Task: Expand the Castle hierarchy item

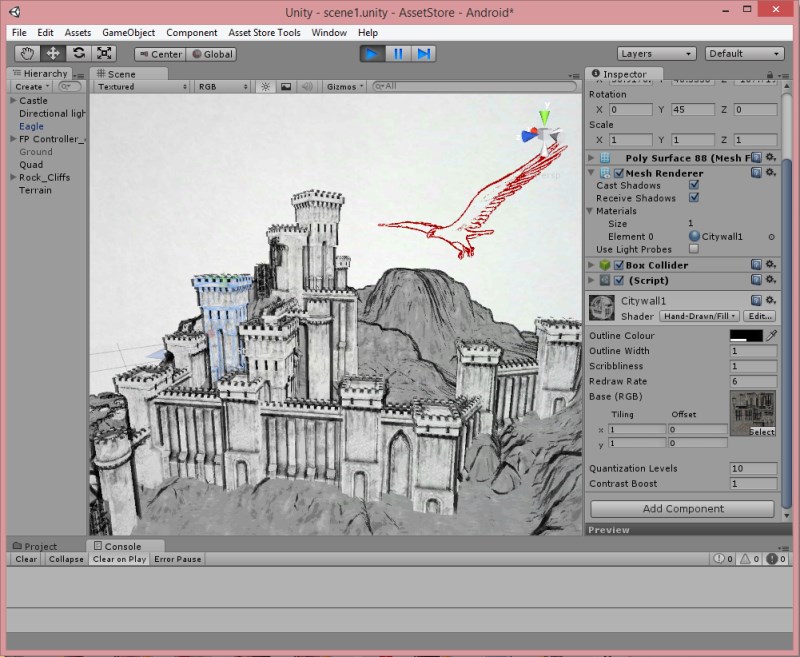Action: (x=13, y=100)
